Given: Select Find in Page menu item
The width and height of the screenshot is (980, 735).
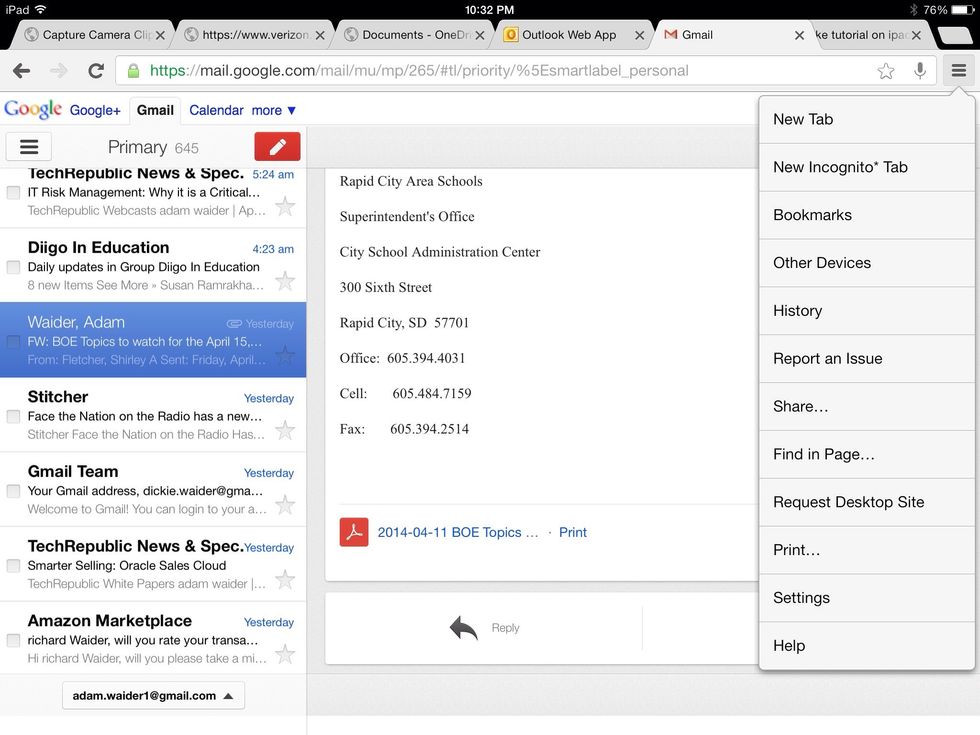Looking at the screenshot, I should tap(824, 454).
